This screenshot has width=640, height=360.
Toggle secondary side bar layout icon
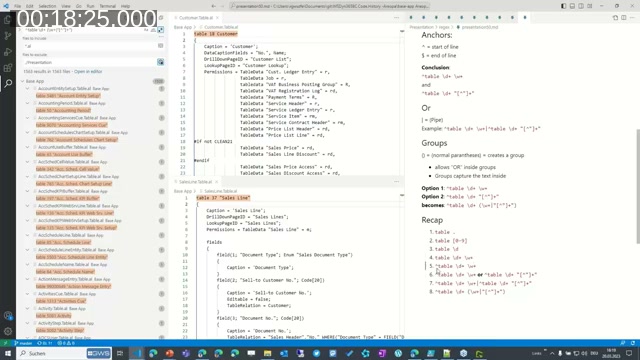(581, 6)
